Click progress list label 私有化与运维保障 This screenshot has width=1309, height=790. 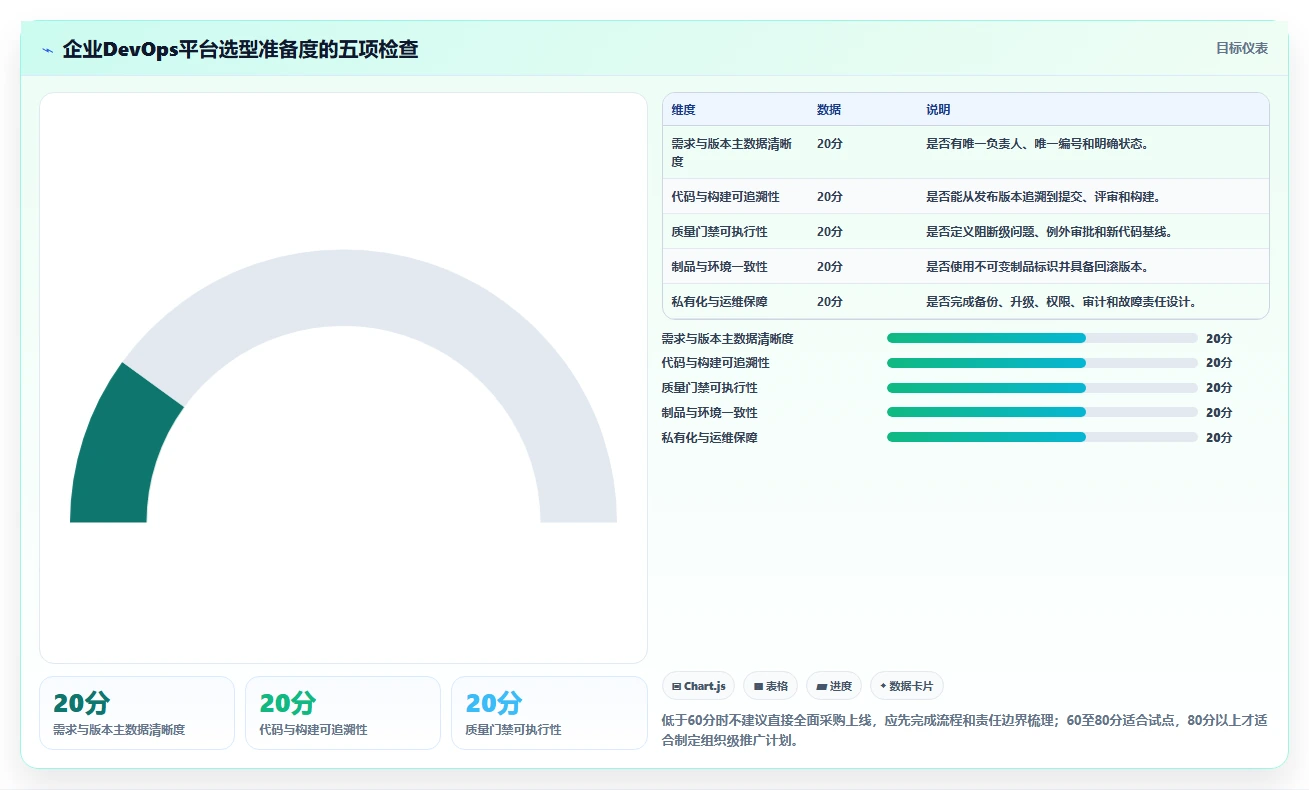[x=710, y=438]
